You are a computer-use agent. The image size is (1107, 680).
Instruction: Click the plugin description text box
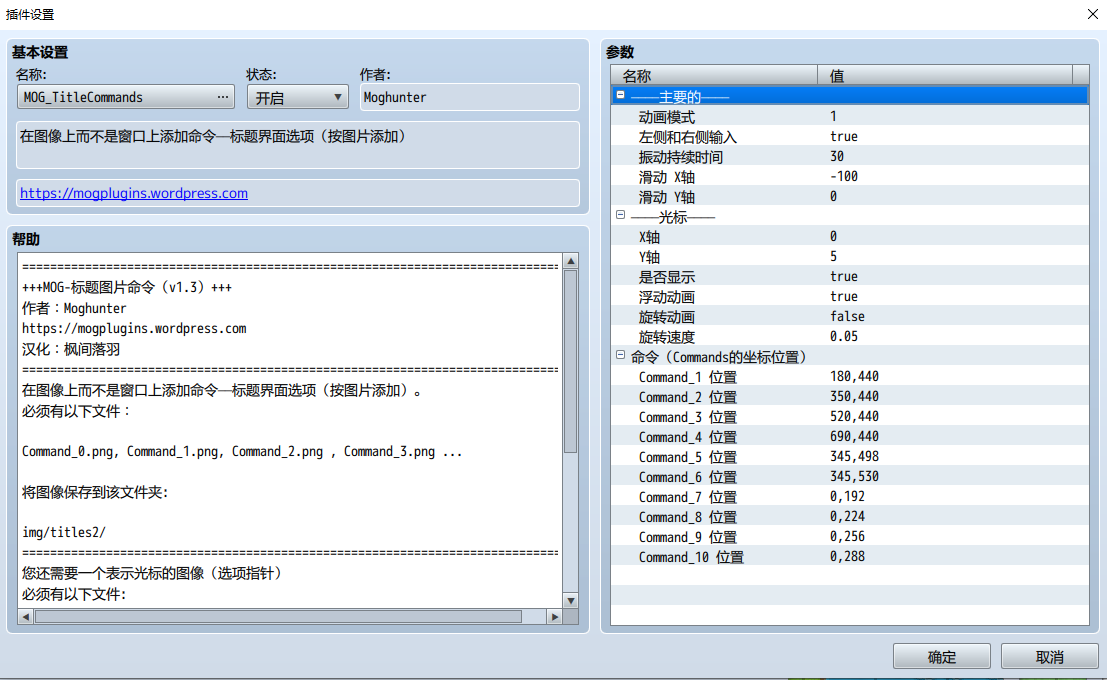click(298, 145)
